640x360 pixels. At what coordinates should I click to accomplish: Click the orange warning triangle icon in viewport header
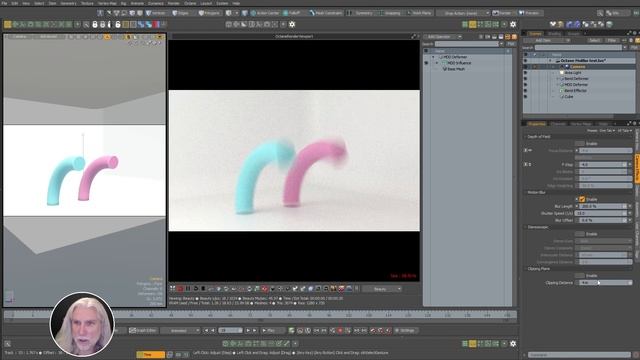click(107, 37)
